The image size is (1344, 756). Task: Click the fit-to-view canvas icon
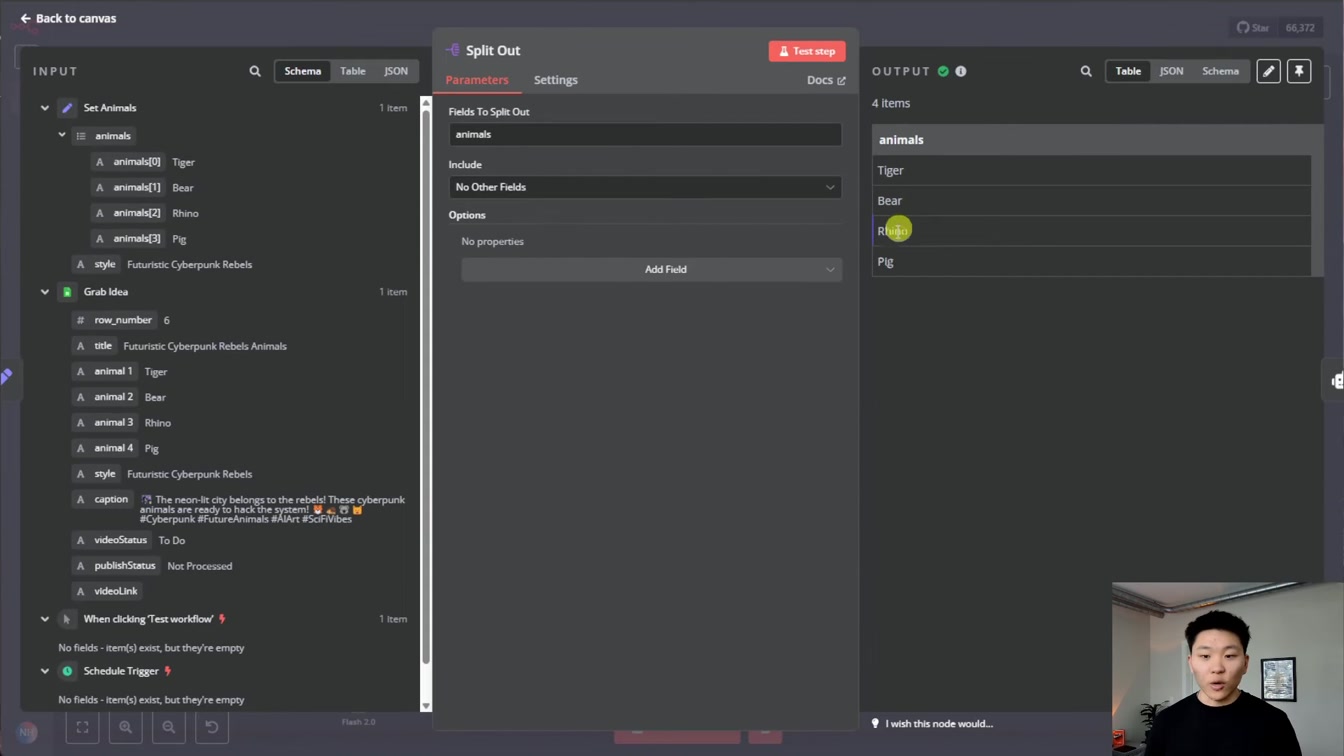83,727
